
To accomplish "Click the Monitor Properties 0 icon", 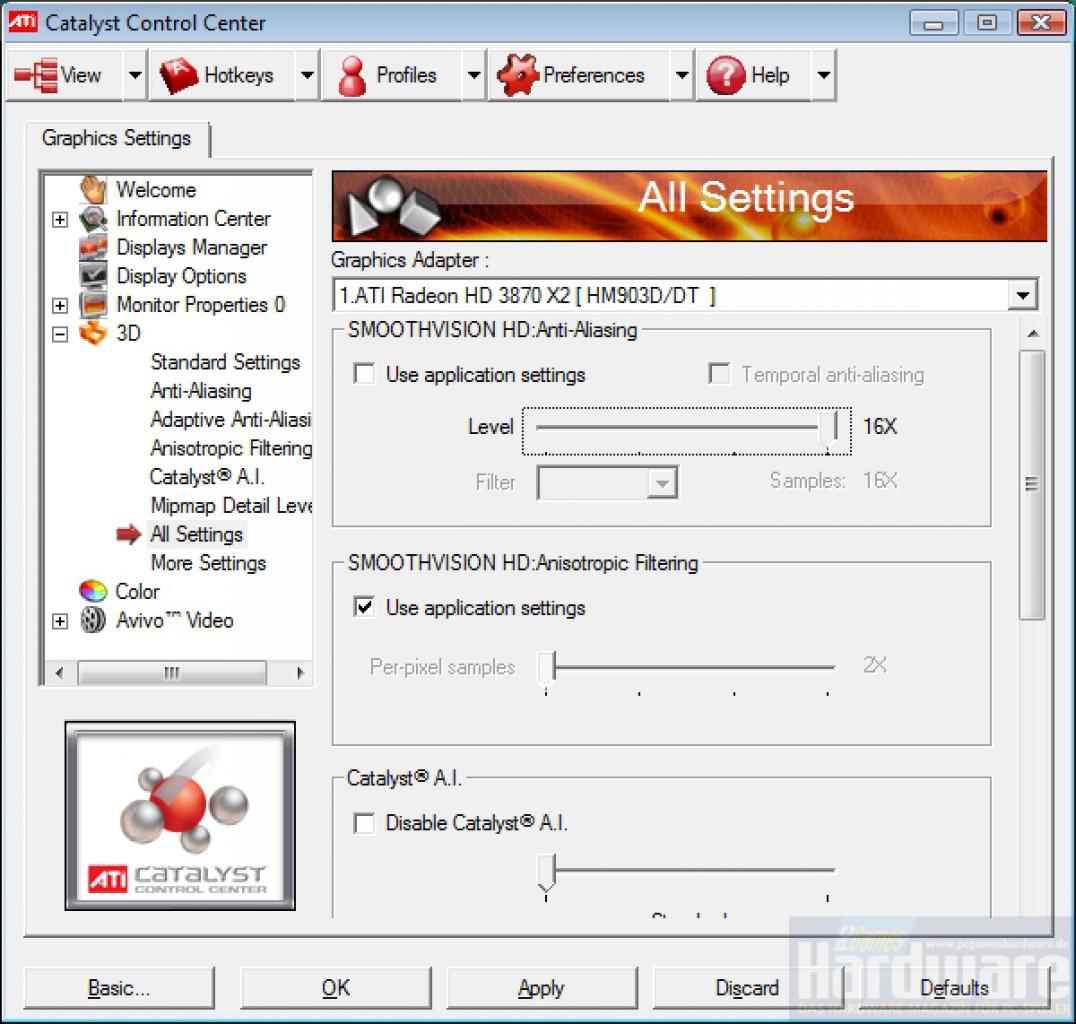I will point(93,305).
